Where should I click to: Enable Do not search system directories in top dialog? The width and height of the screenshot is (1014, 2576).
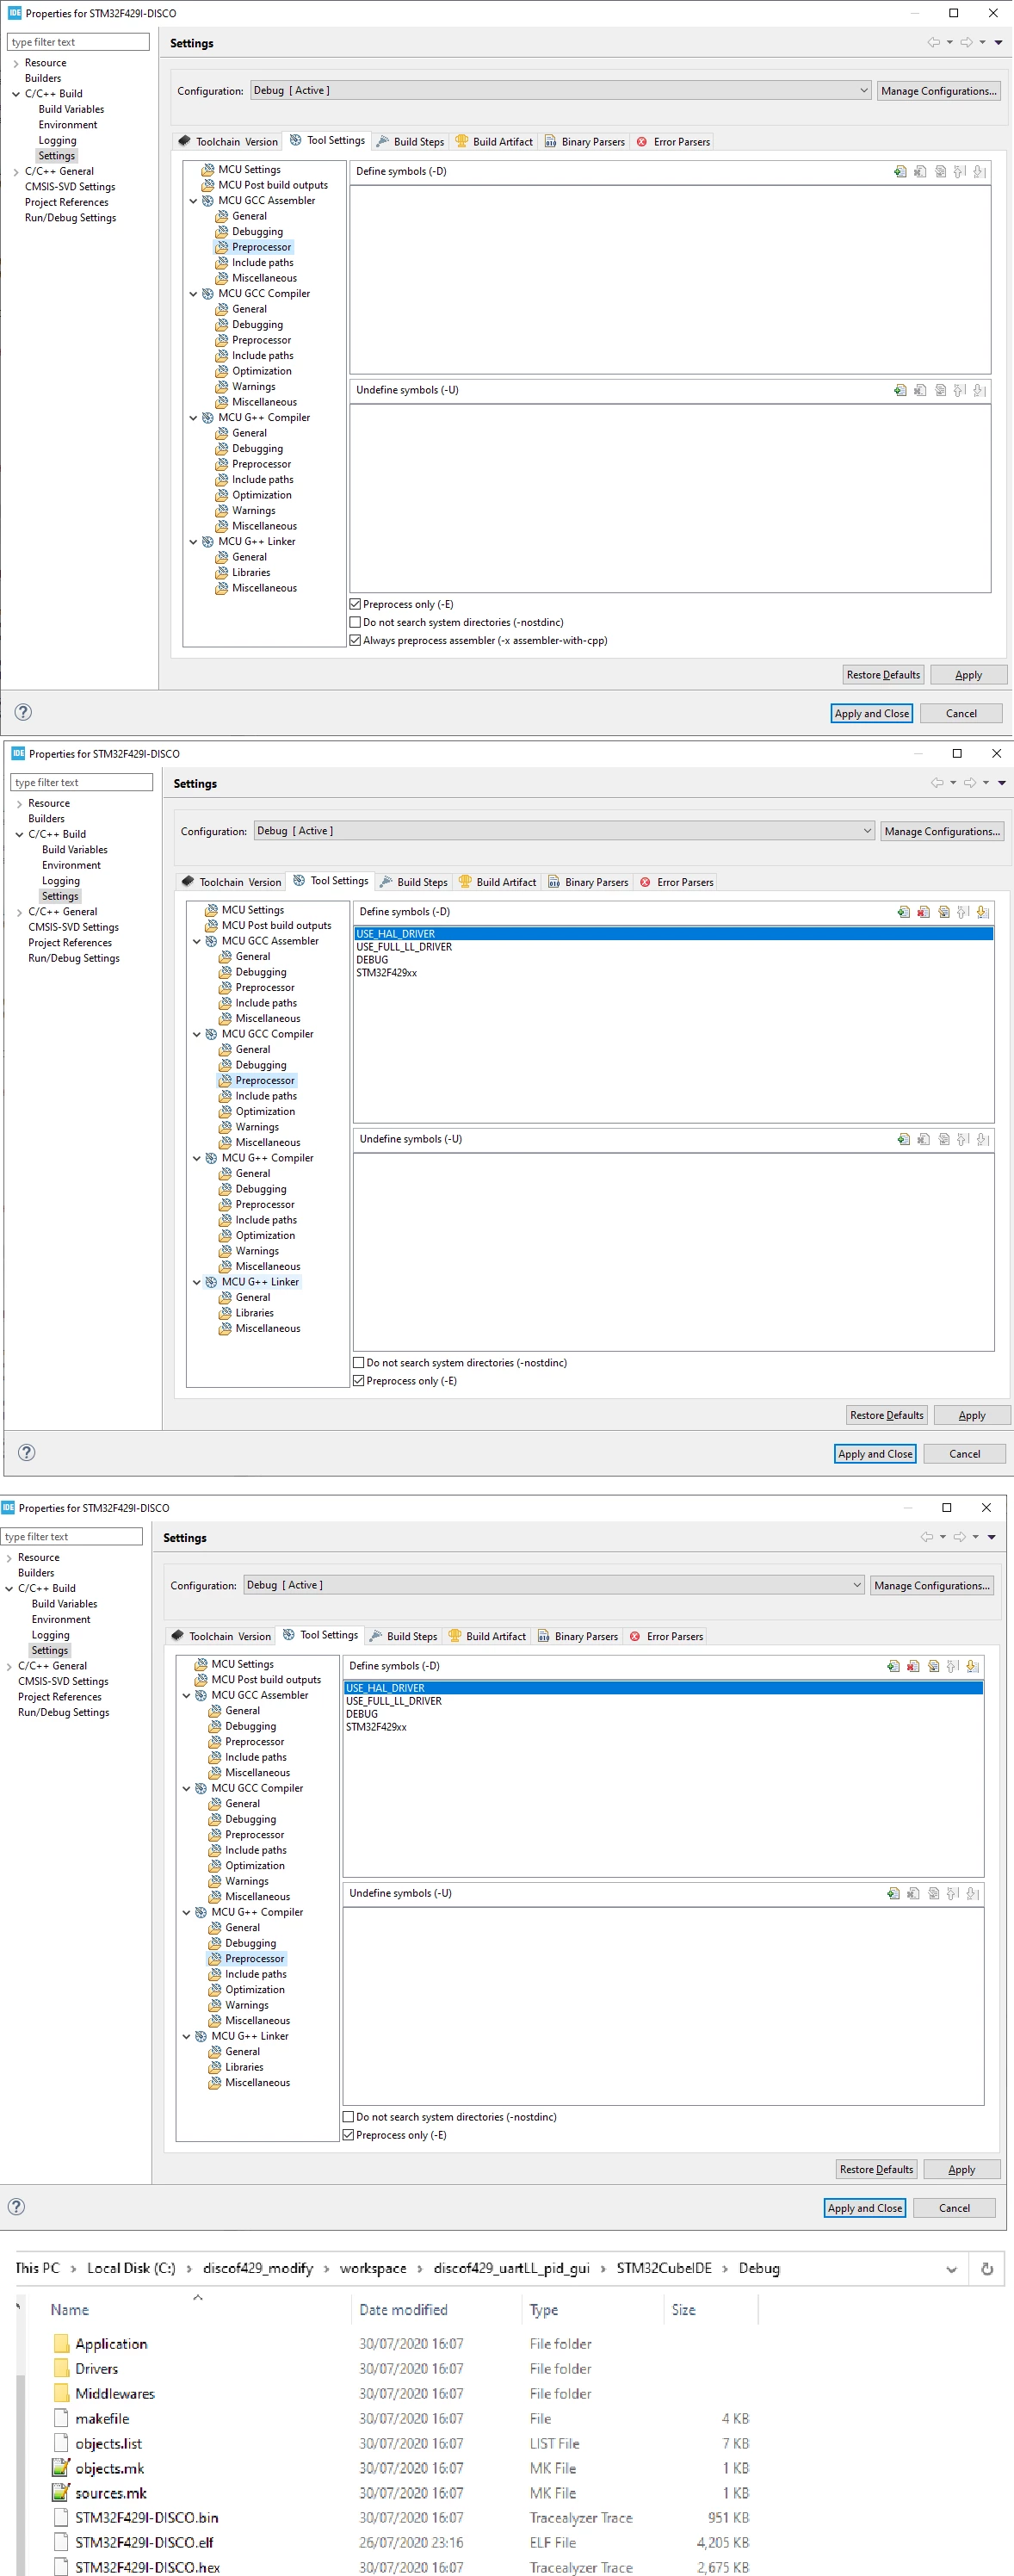pyautogui.click(x=355, y=622)
